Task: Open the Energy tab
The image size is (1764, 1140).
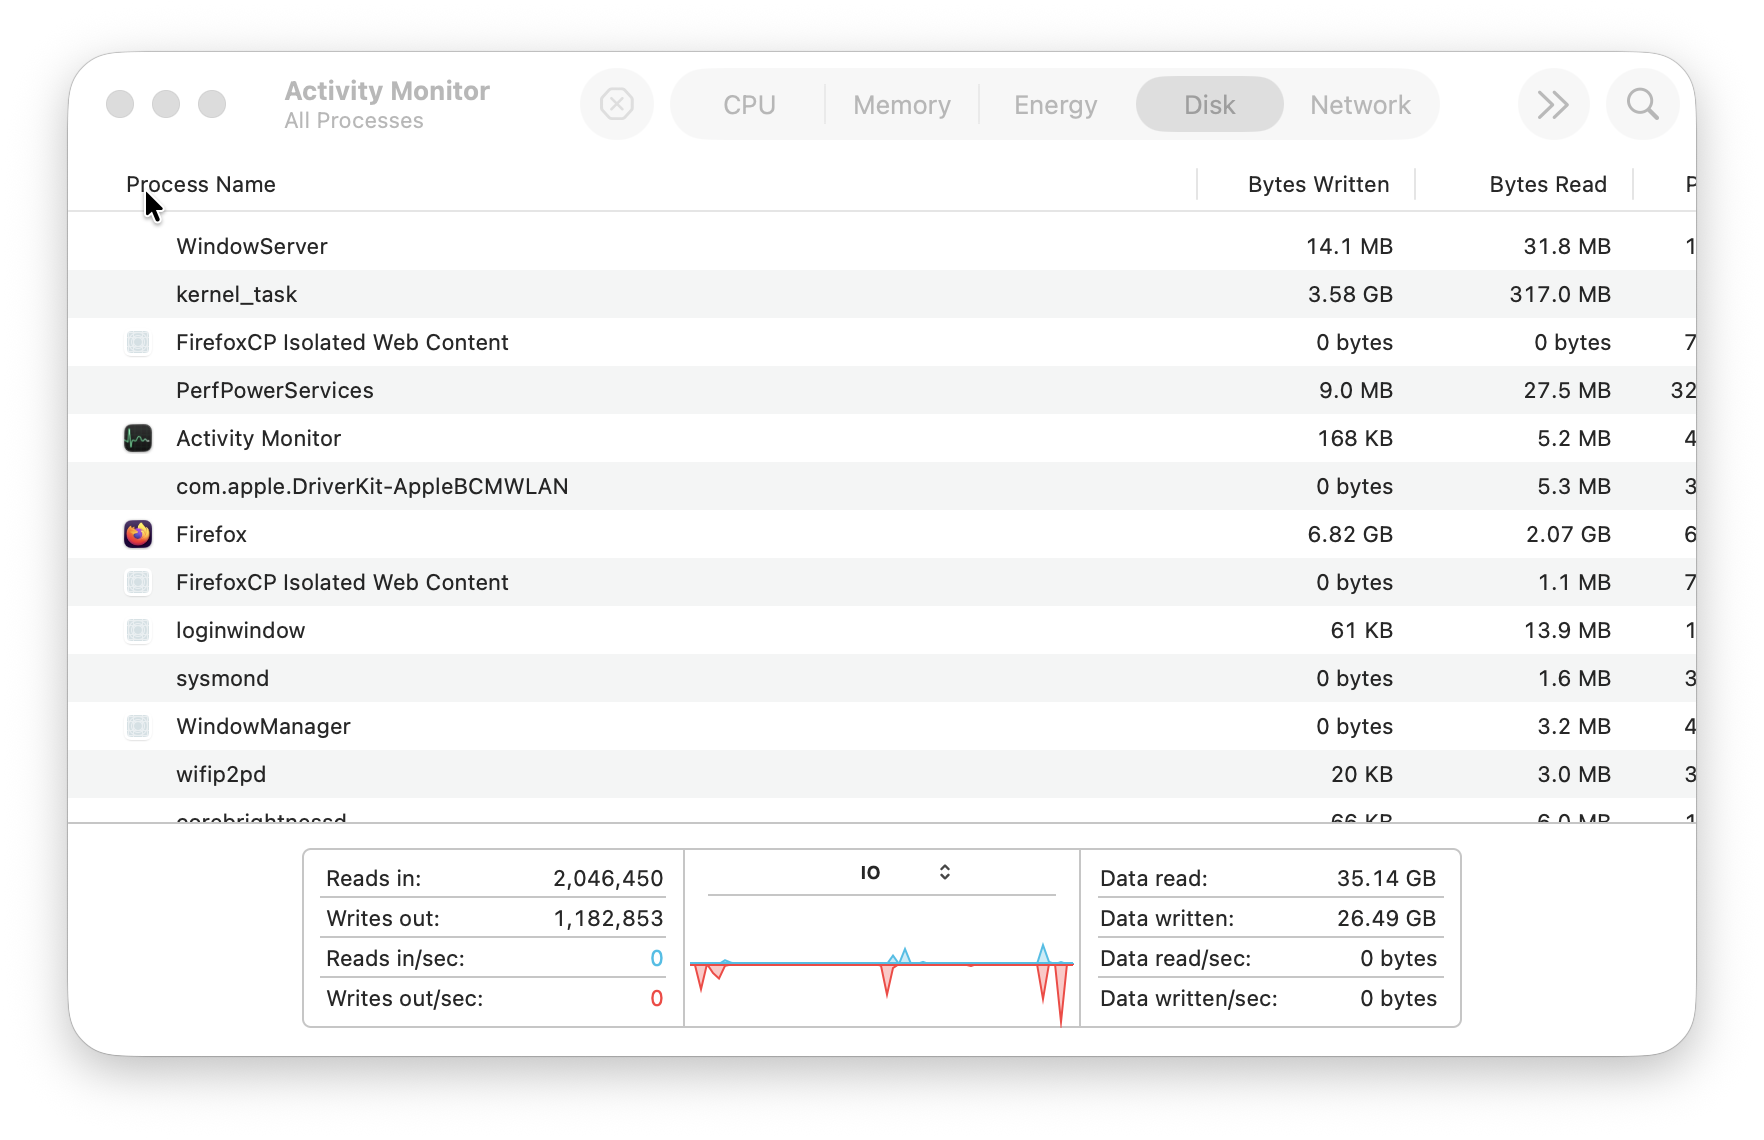Action: 1054,104
